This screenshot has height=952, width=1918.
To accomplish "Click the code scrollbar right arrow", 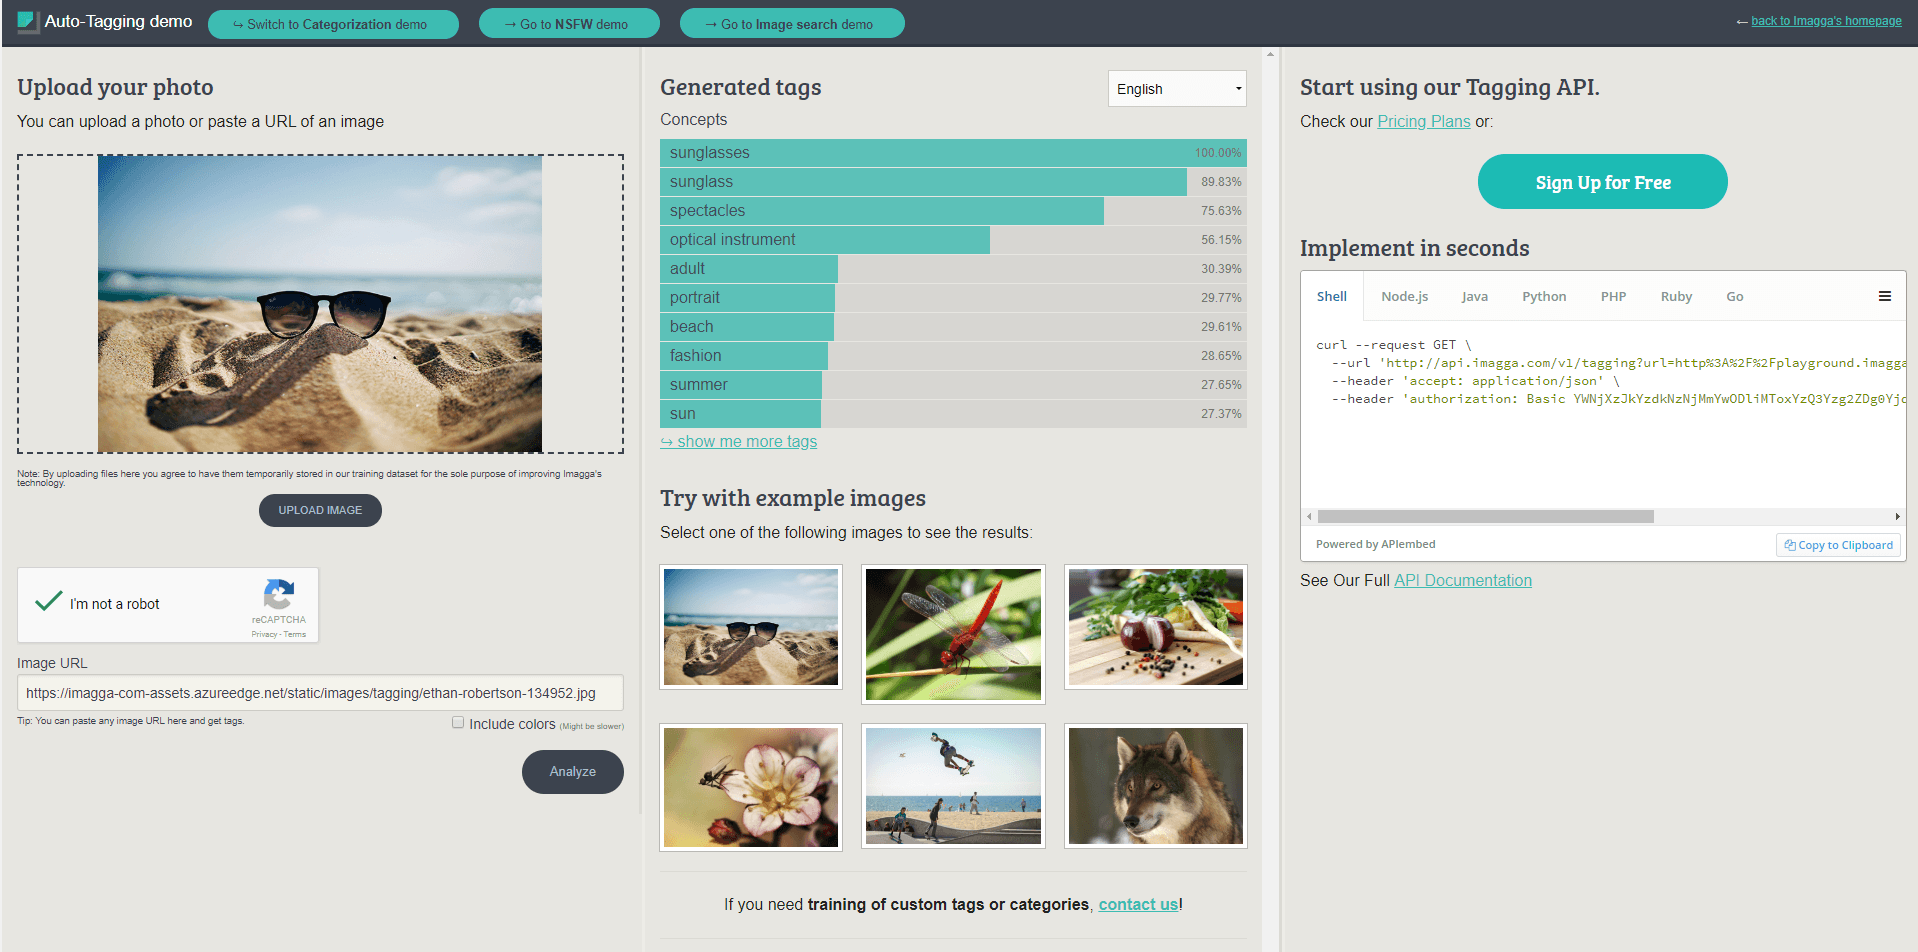I will (x=1897, y=517).
